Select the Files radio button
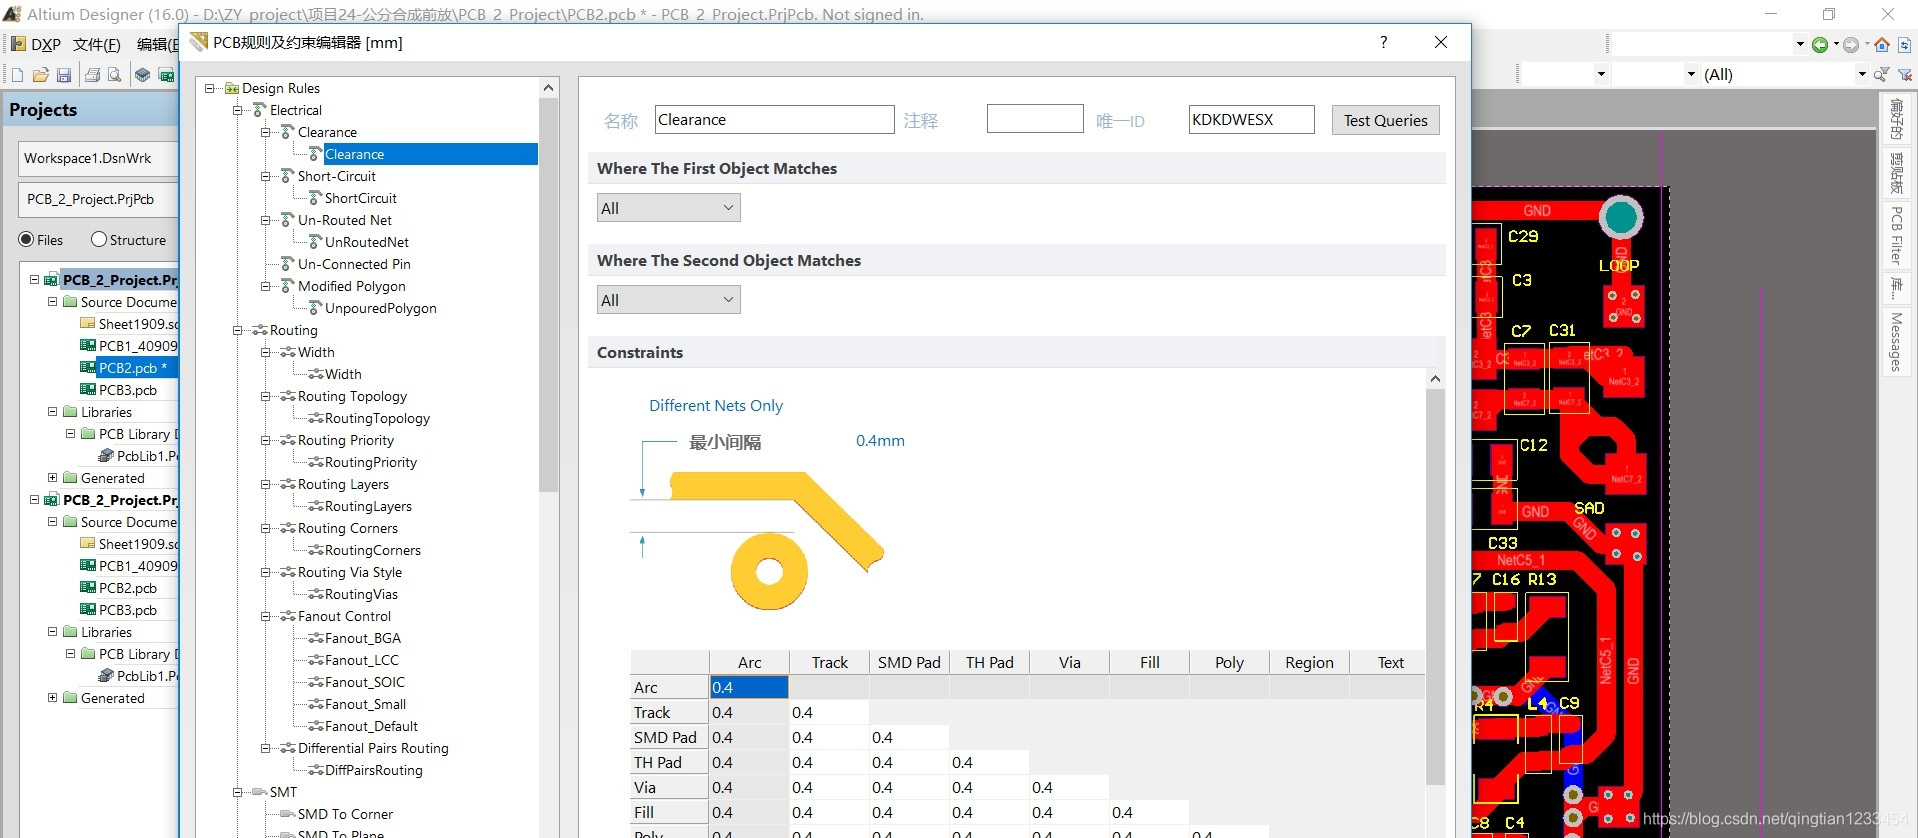The width and height of the screenshot is (1918, 838). point(26,240)
